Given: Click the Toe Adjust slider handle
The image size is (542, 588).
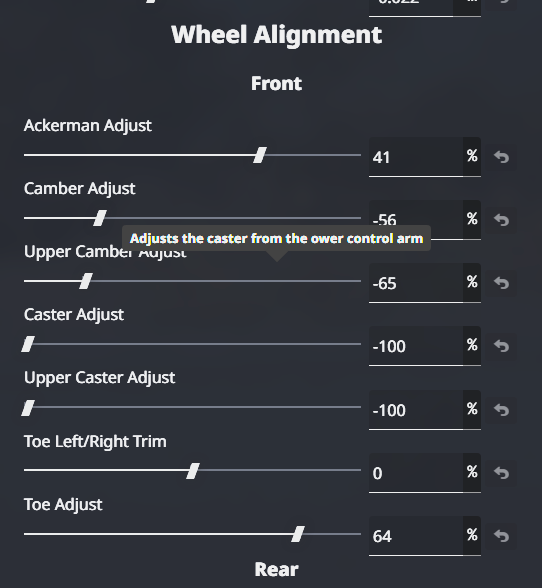Looking at the screenshot, I should pos(298,534).
